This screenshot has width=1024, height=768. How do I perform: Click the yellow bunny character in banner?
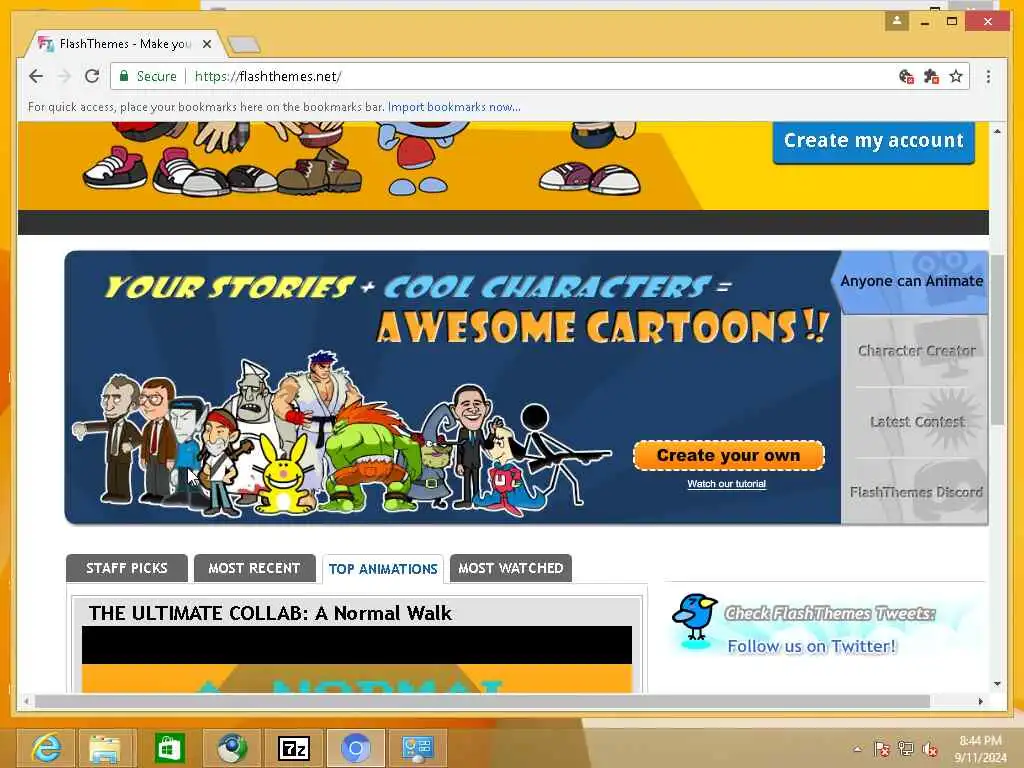tap(283, 474)
